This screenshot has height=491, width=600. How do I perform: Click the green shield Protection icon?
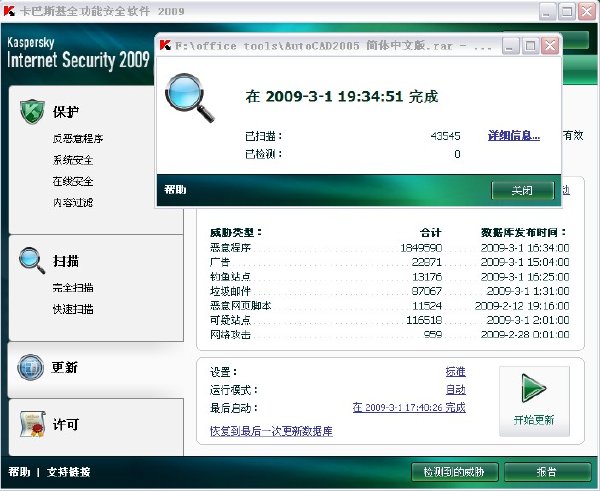coord(32,112)
